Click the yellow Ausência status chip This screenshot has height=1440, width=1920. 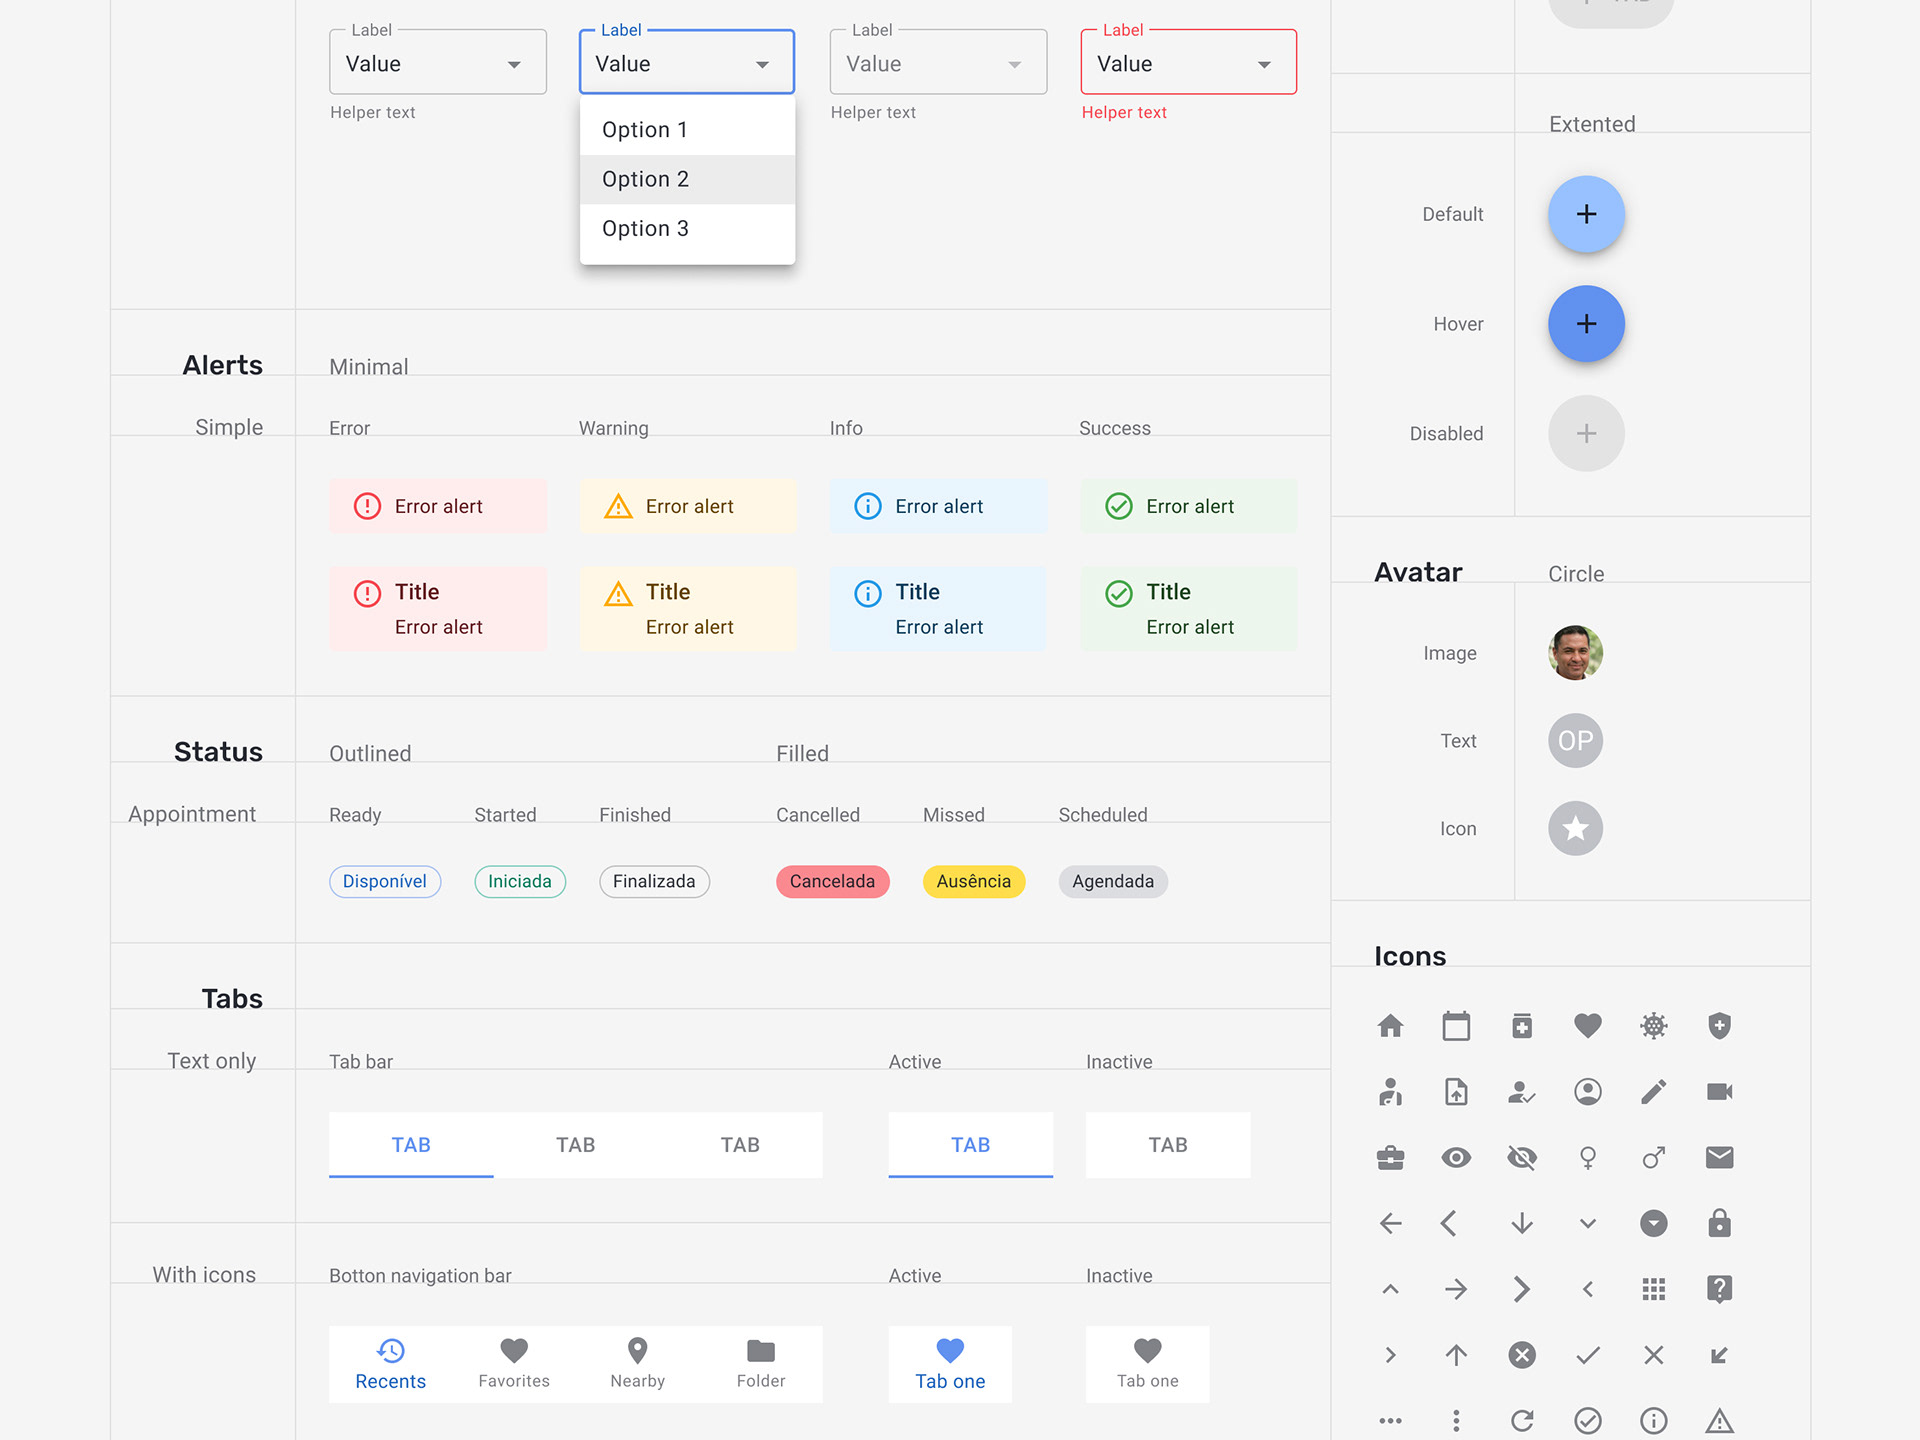coord(973,881)
